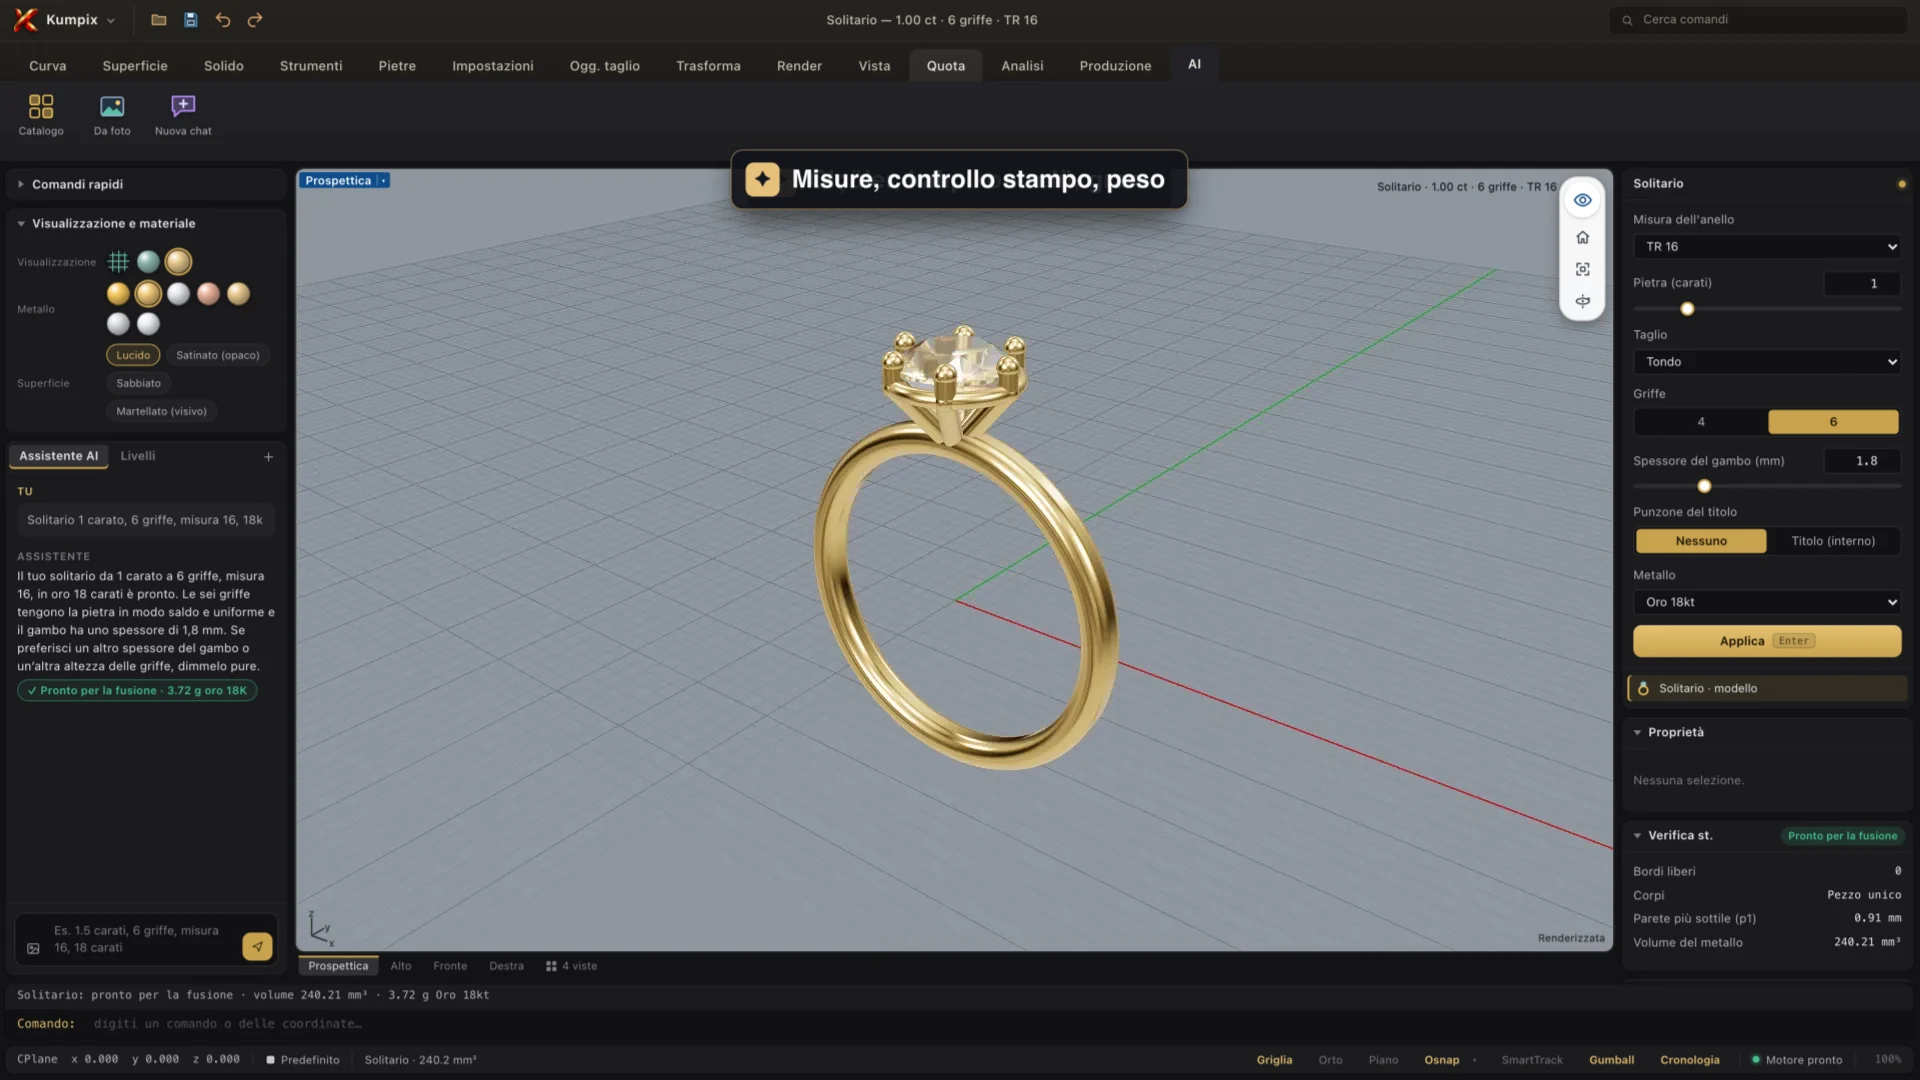Image resolution: width=1920 pixels, height=1080 pixels.
Task: Open file with the folder icon
Action: point(158,20)
